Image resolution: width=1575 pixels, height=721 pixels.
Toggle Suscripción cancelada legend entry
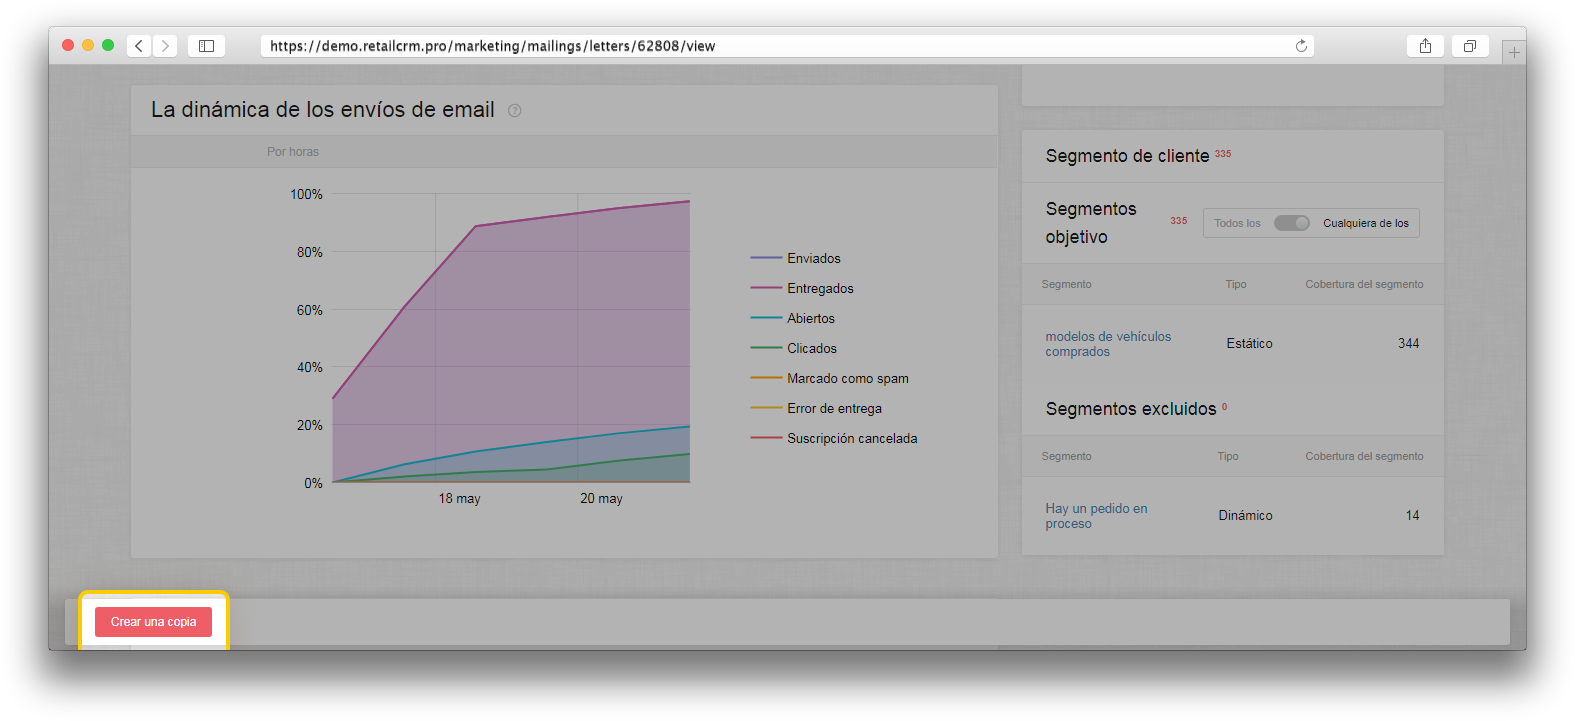click(834, 438)
